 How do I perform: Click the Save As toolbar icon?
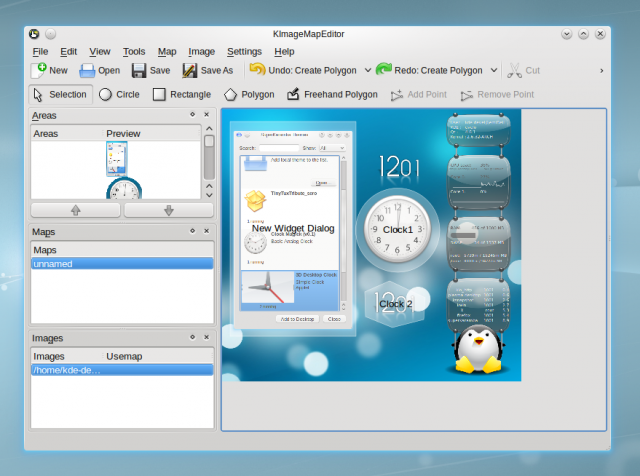point(207,70)
